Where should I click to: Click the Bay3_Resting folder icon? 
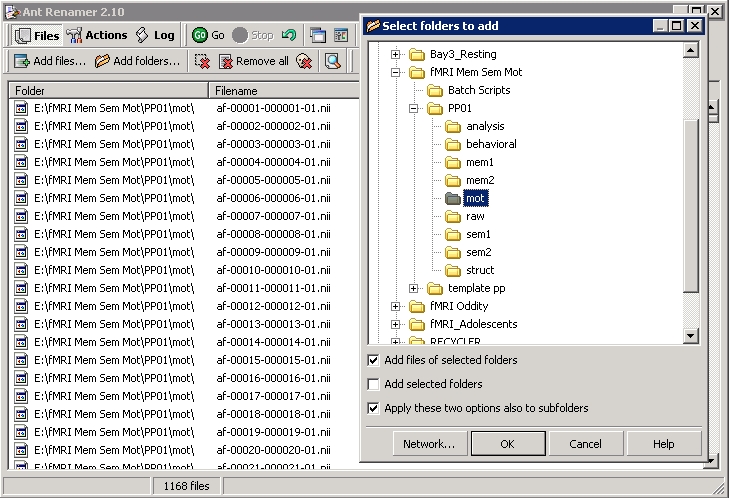[417, 55]
